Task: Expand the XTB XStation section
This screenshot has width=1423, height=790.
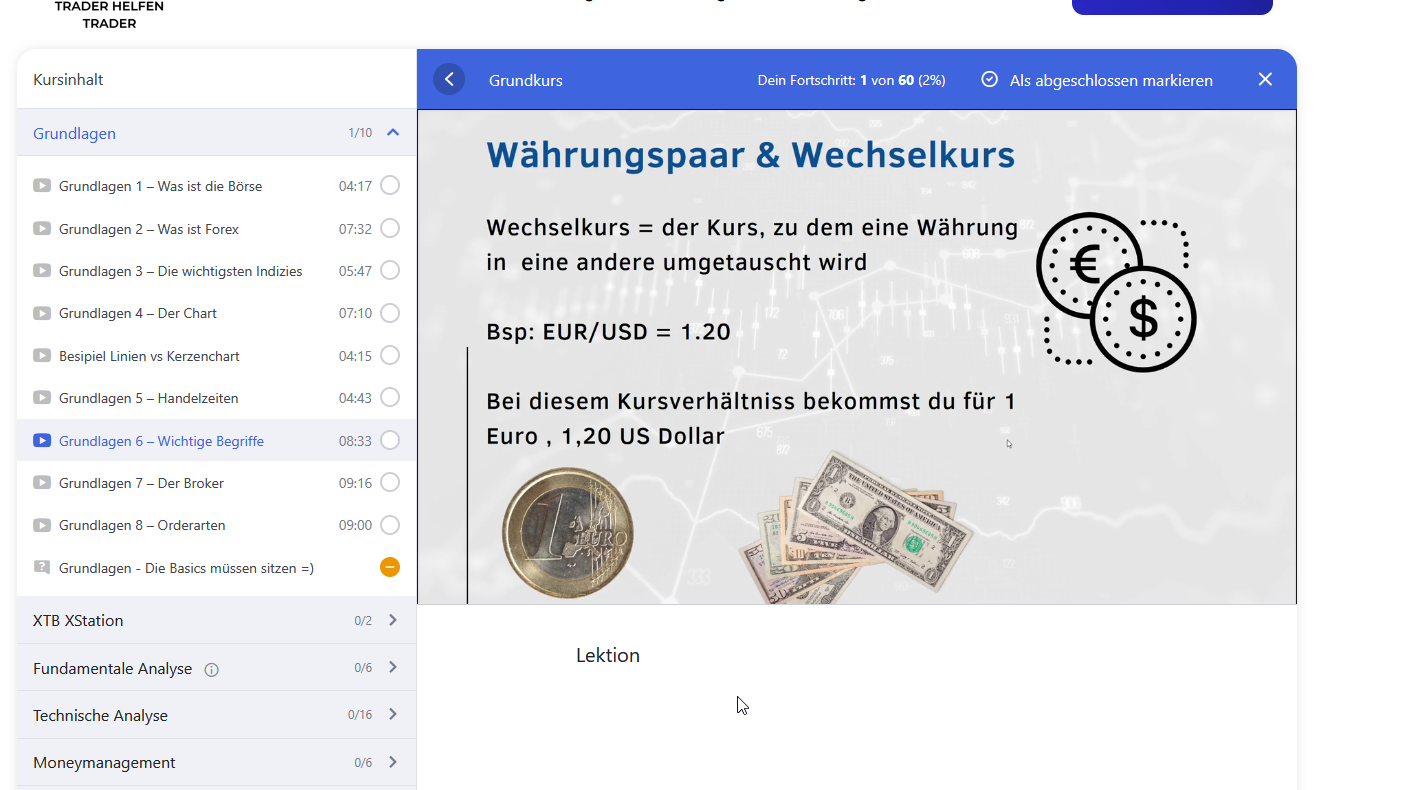Action: pyautogui.click(x=393, y=620)
